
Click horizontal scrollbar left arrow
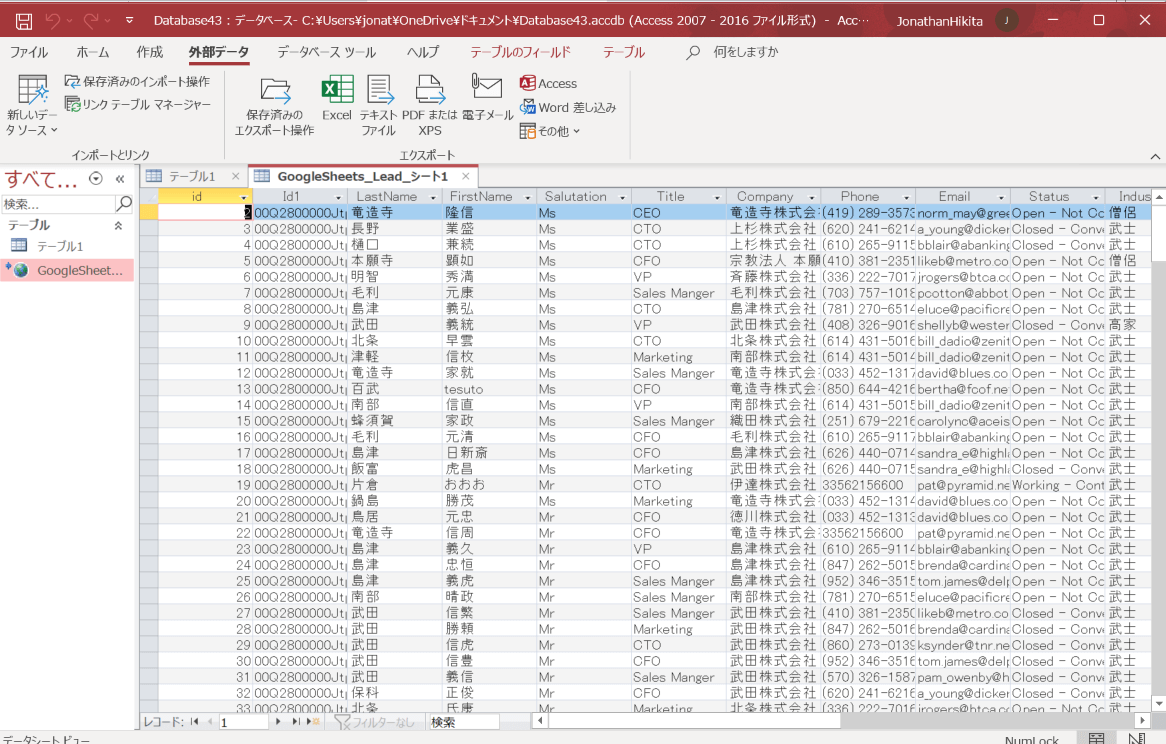click(x=541, y=720)
